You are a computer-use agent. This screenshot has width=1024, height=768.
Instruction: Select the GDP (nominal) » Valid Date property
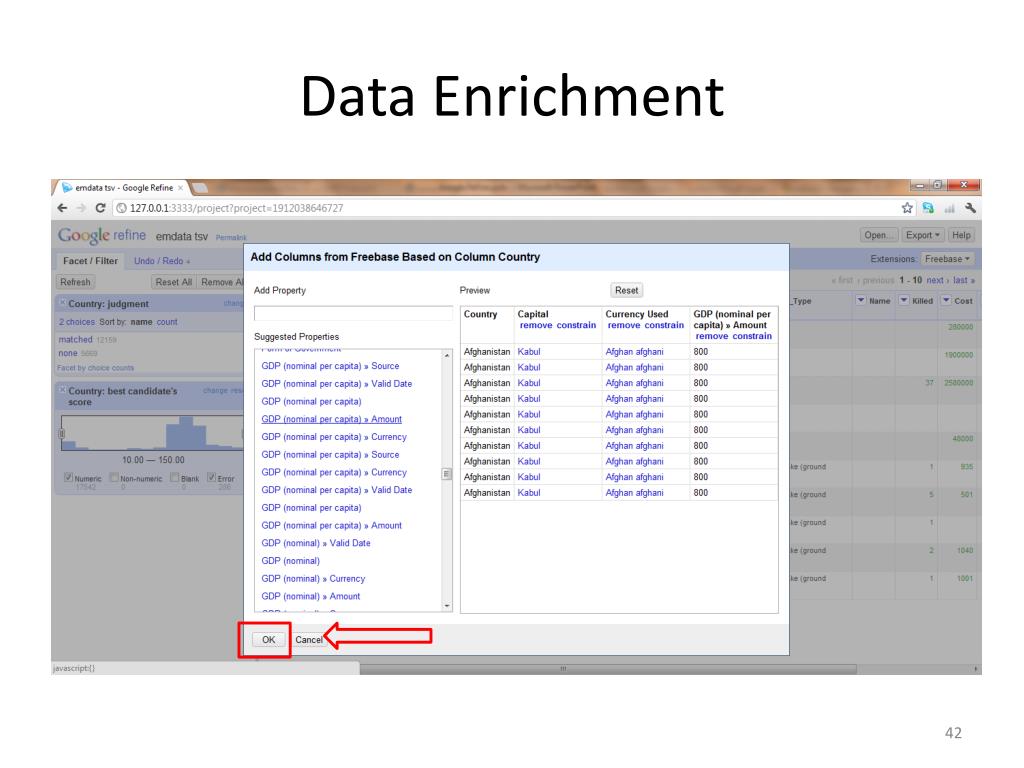[316, 543]
